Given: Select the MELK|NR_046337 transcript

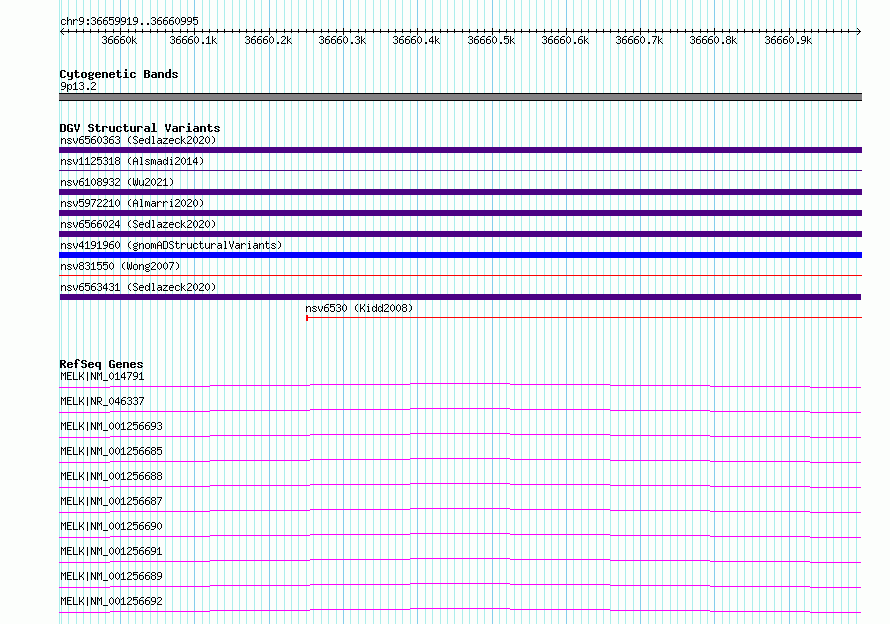Looking at the screenshot, I should click(102, 401).
